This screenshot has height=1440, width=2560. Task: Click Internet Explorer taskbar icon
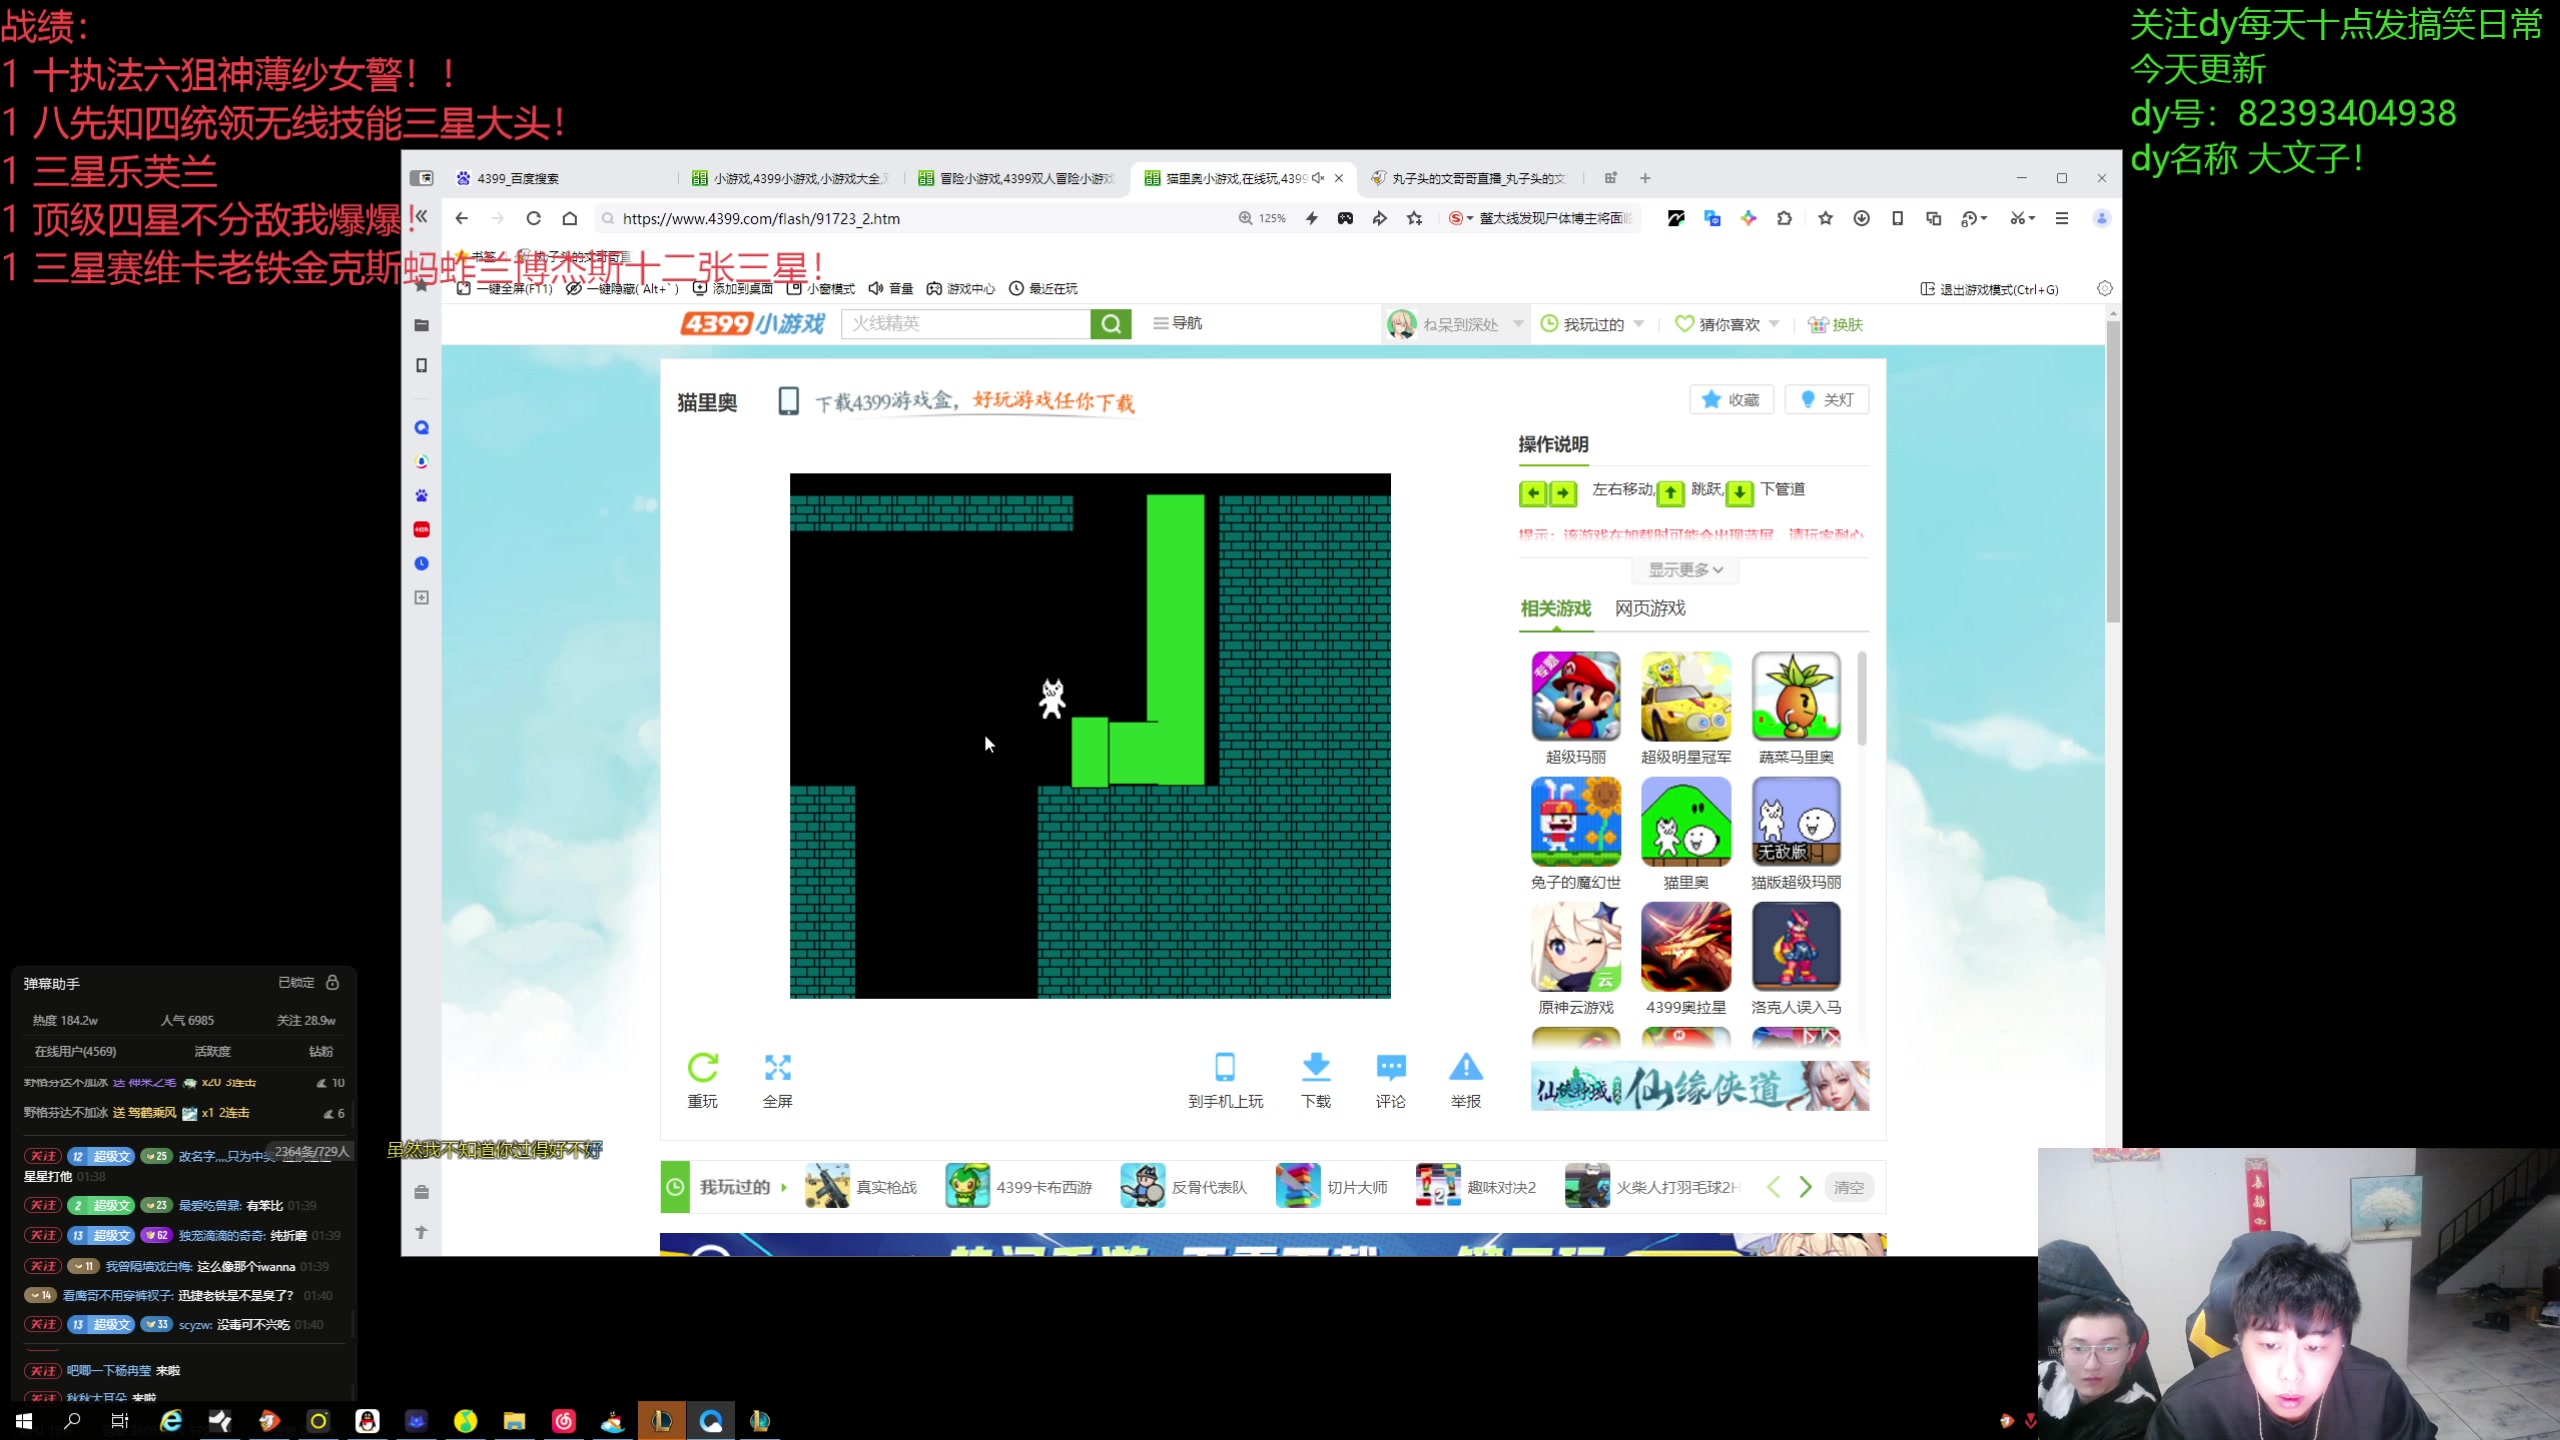[171, 1421]
